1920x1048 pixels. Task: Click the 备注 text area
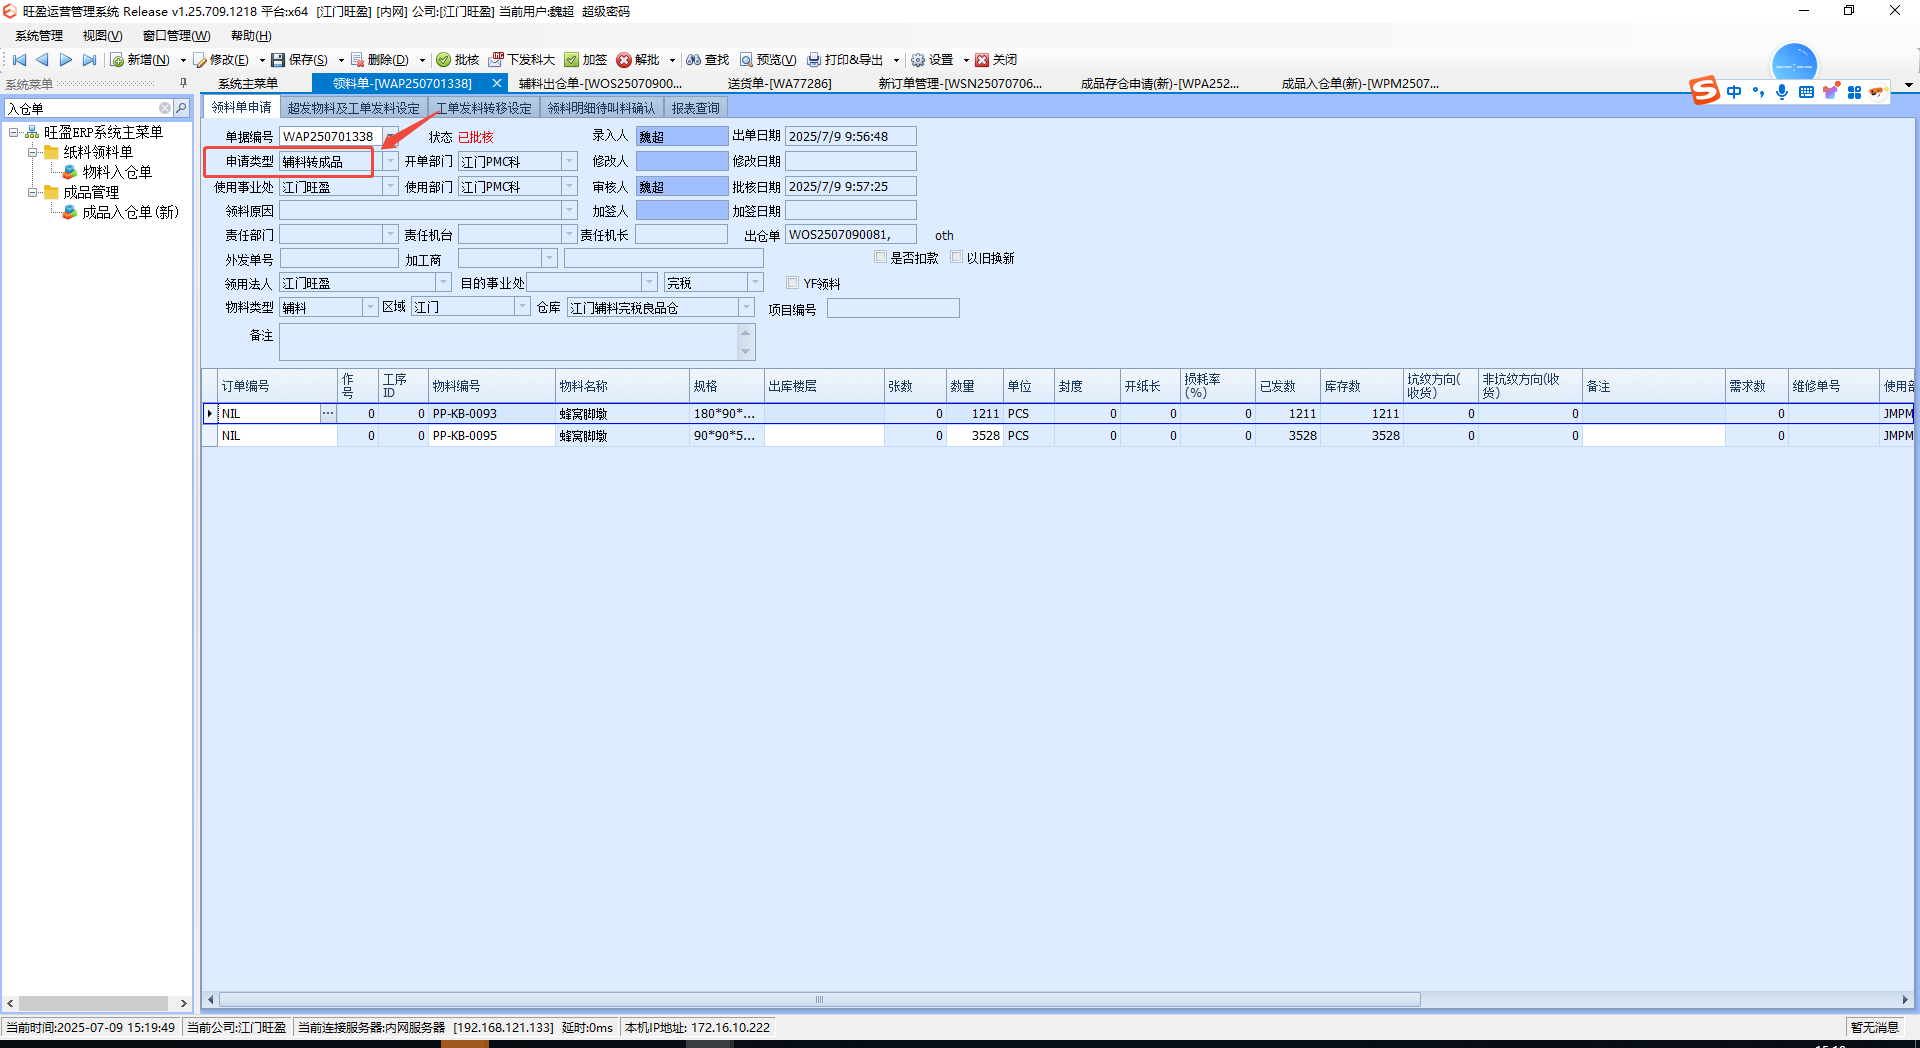pos(509,341)
